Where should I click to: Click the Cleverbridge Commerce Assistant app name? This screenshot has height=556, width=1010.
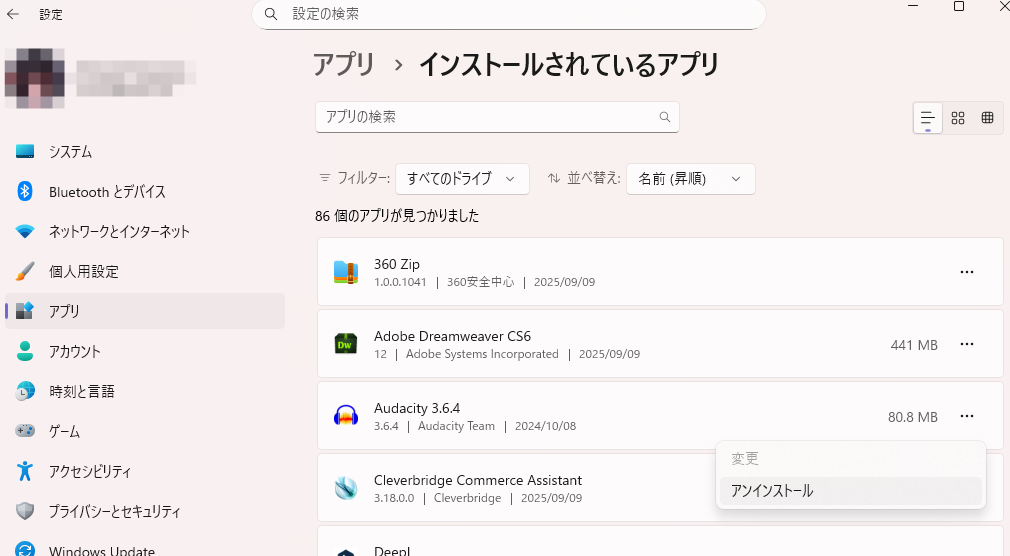pyautogui.click(x=478, y=481)
